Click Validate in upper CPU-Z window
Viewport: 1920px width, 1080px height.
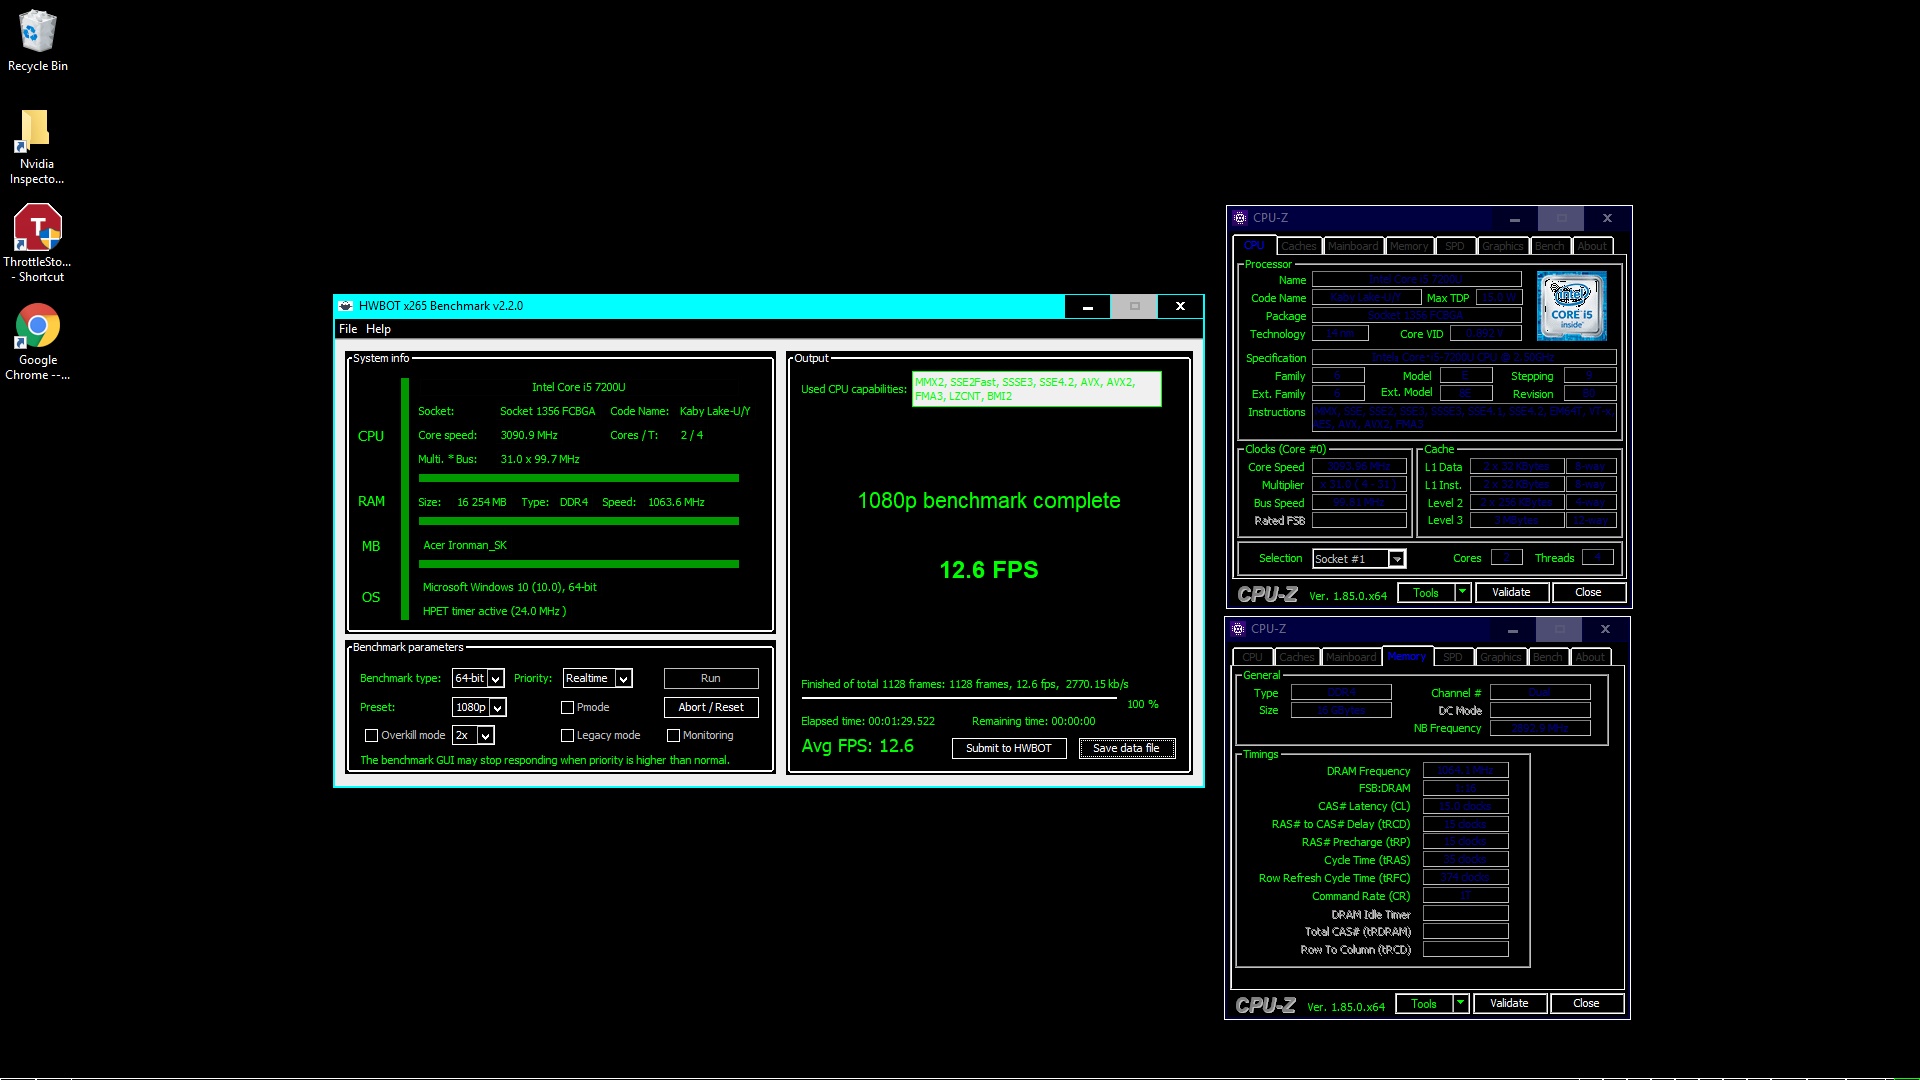tap(1512, 592)
